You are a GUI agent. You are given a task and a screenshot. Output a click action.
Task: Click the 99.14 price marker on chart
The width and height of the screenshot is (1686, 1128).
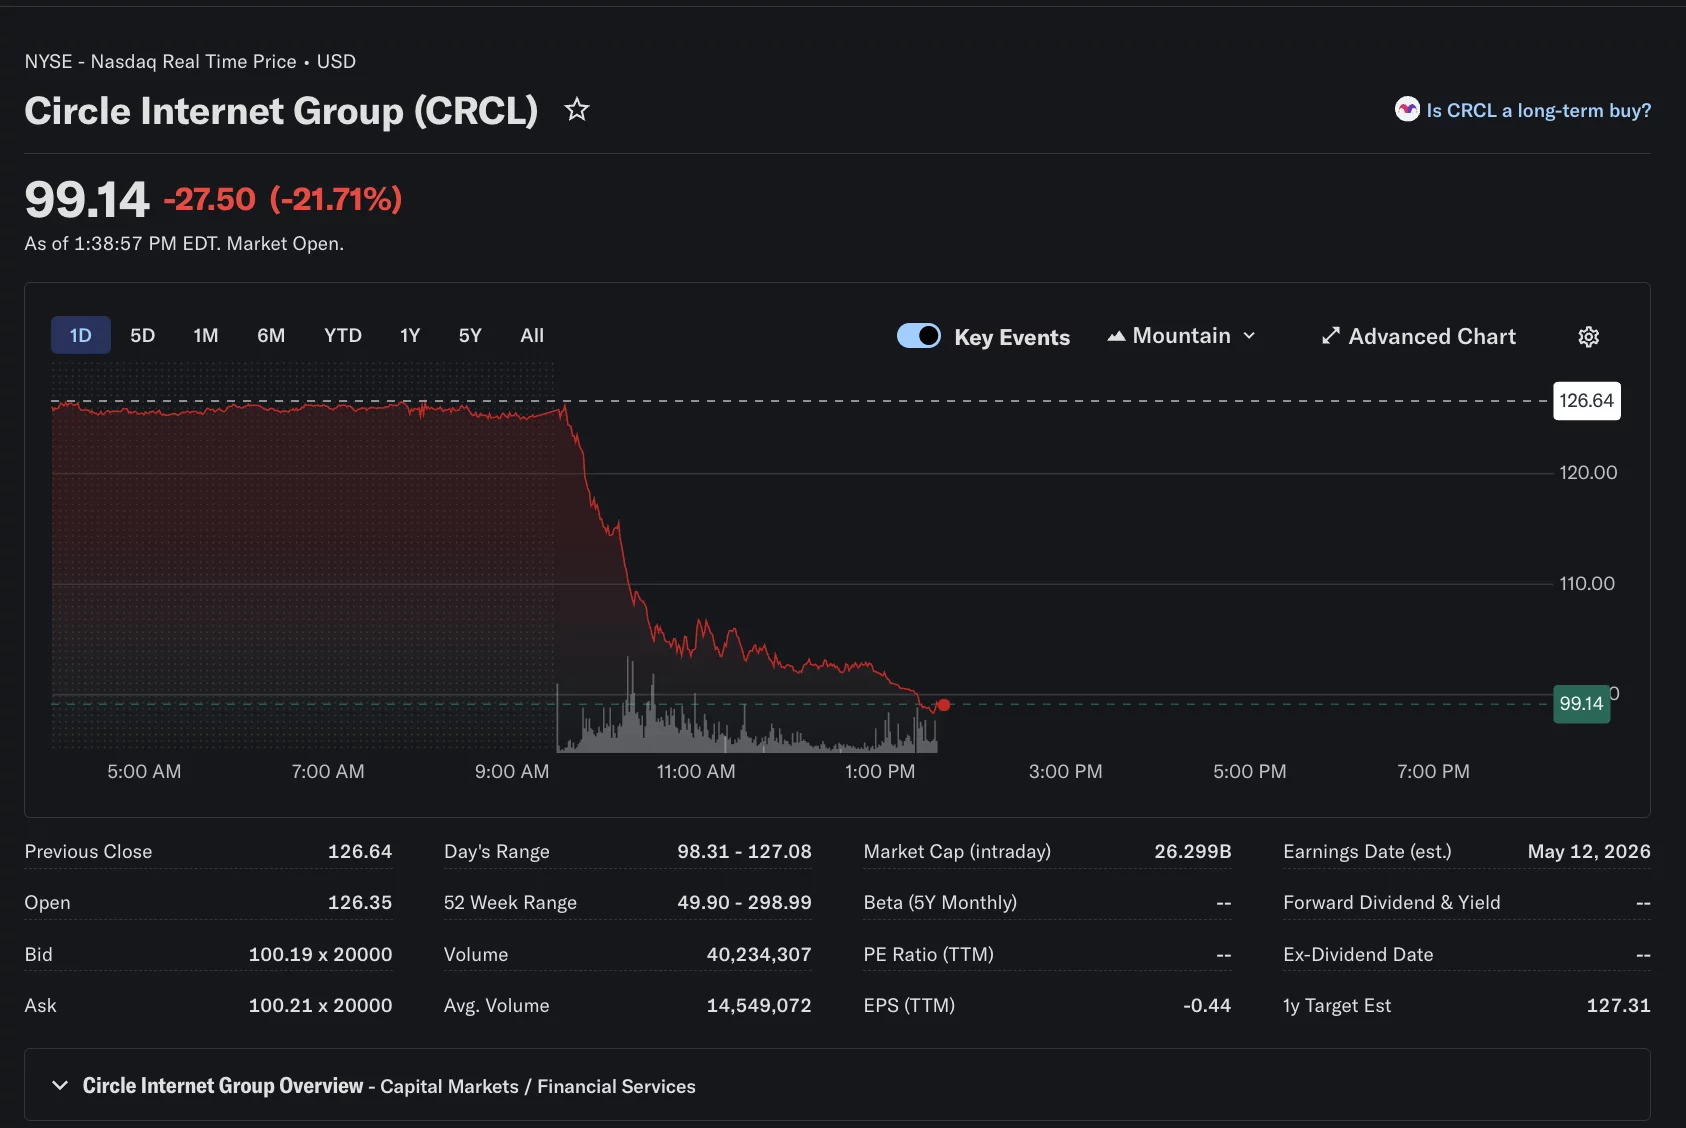[x=1581, y=704]
